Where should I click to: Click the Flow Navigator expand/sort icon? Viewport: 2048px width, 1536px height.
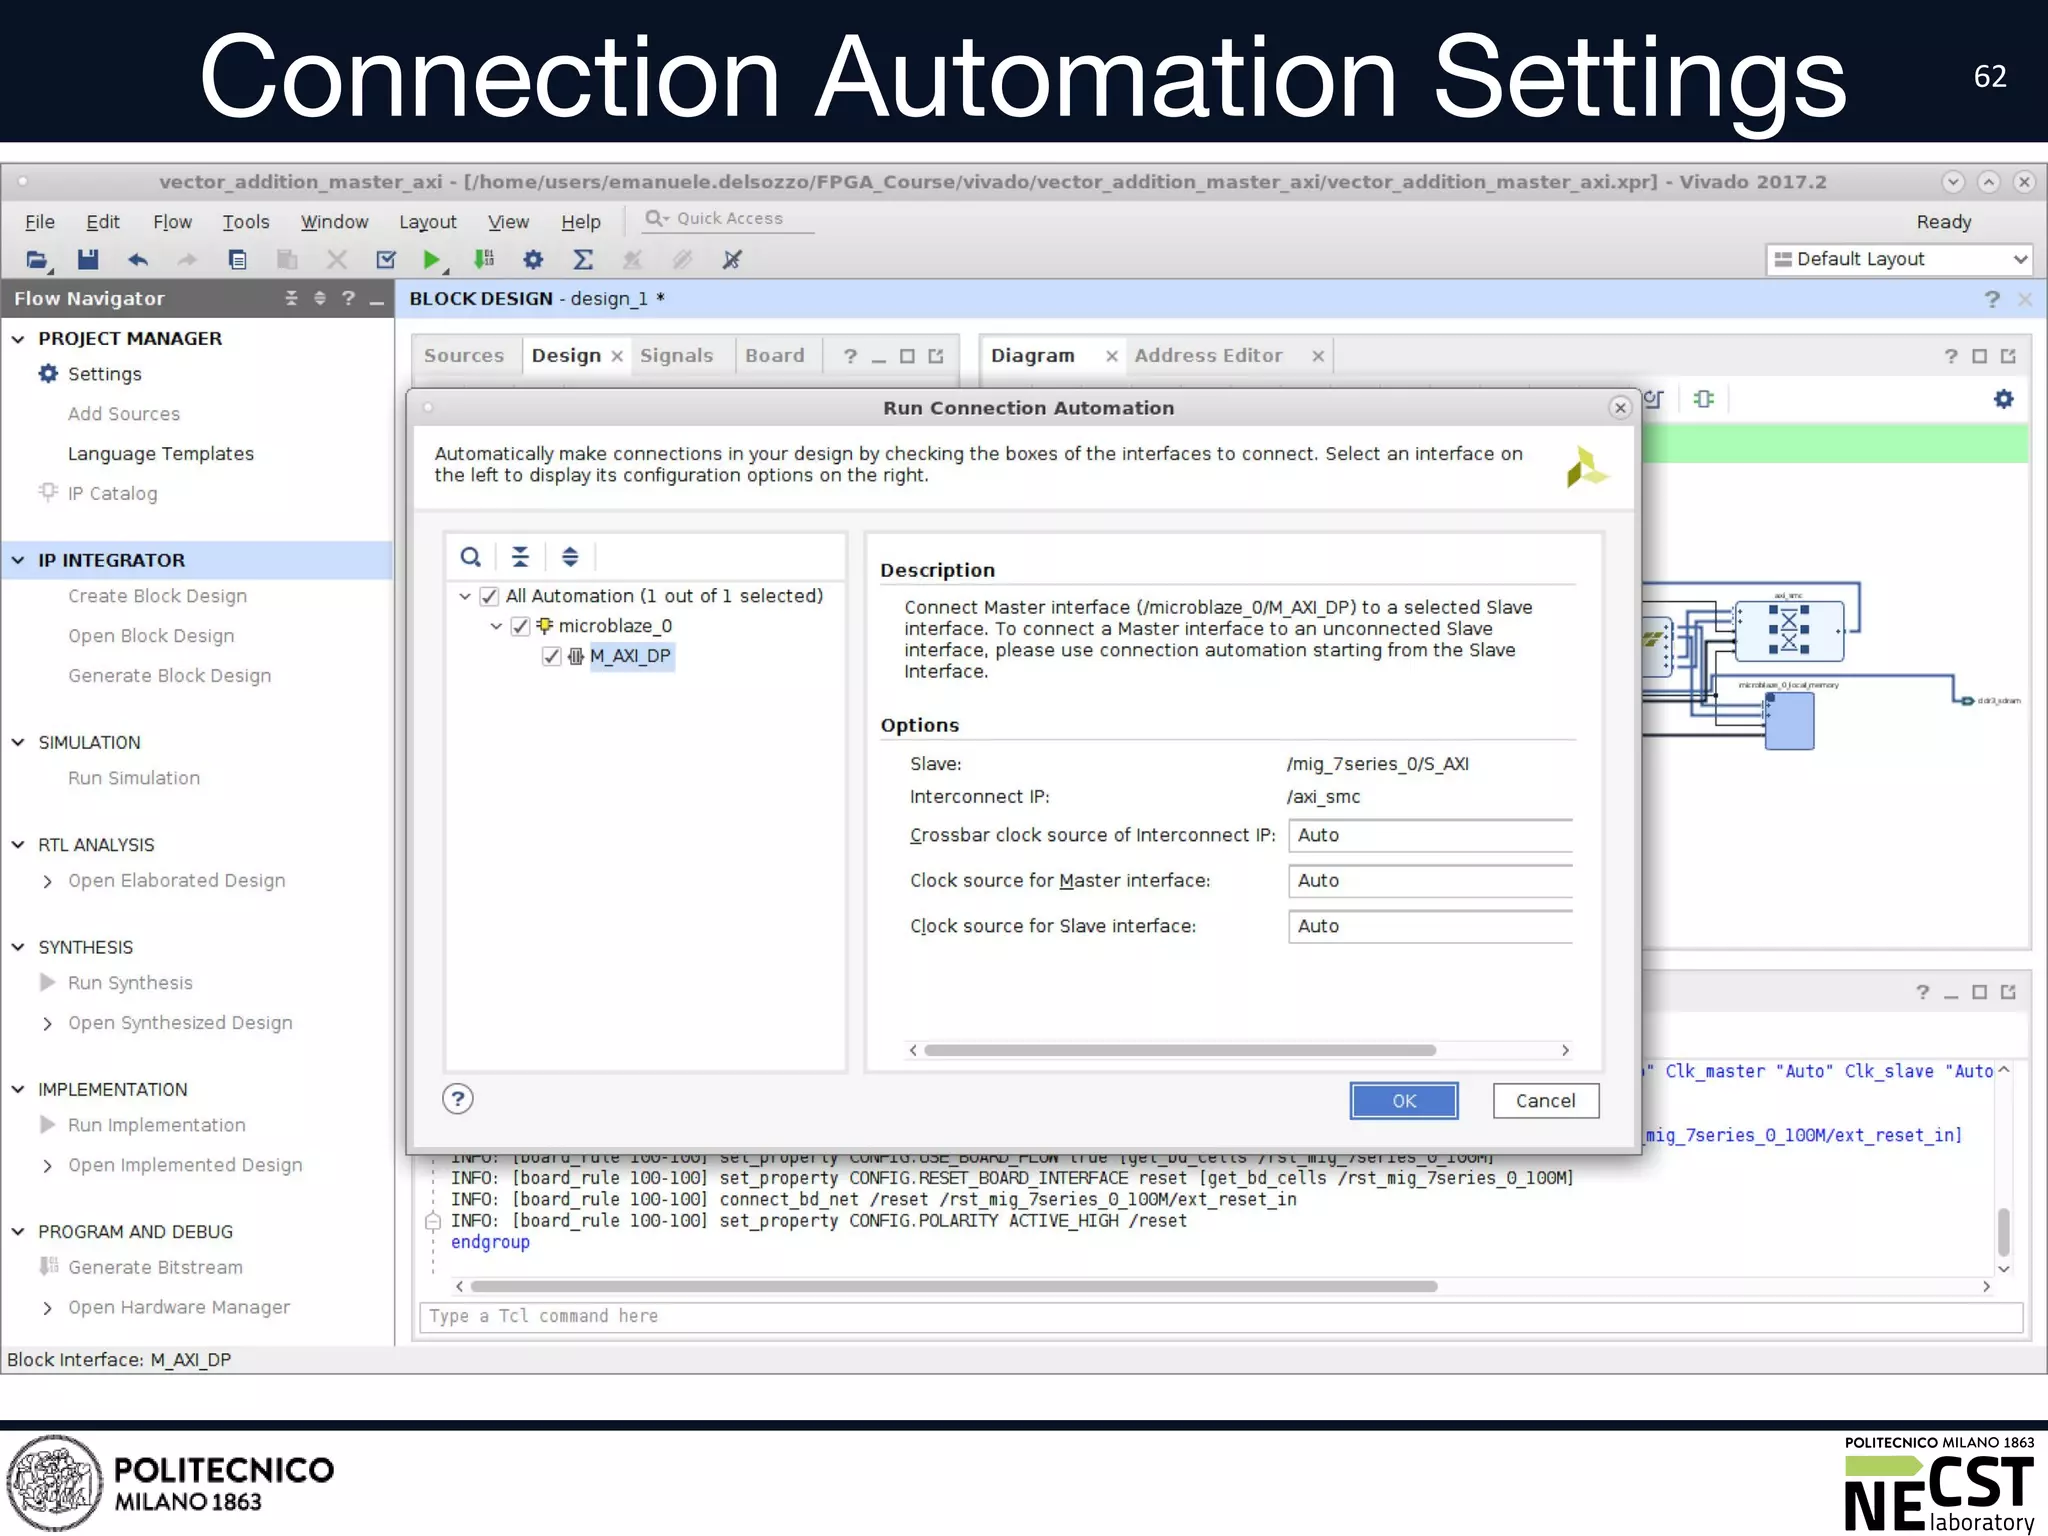pos(320,298)
